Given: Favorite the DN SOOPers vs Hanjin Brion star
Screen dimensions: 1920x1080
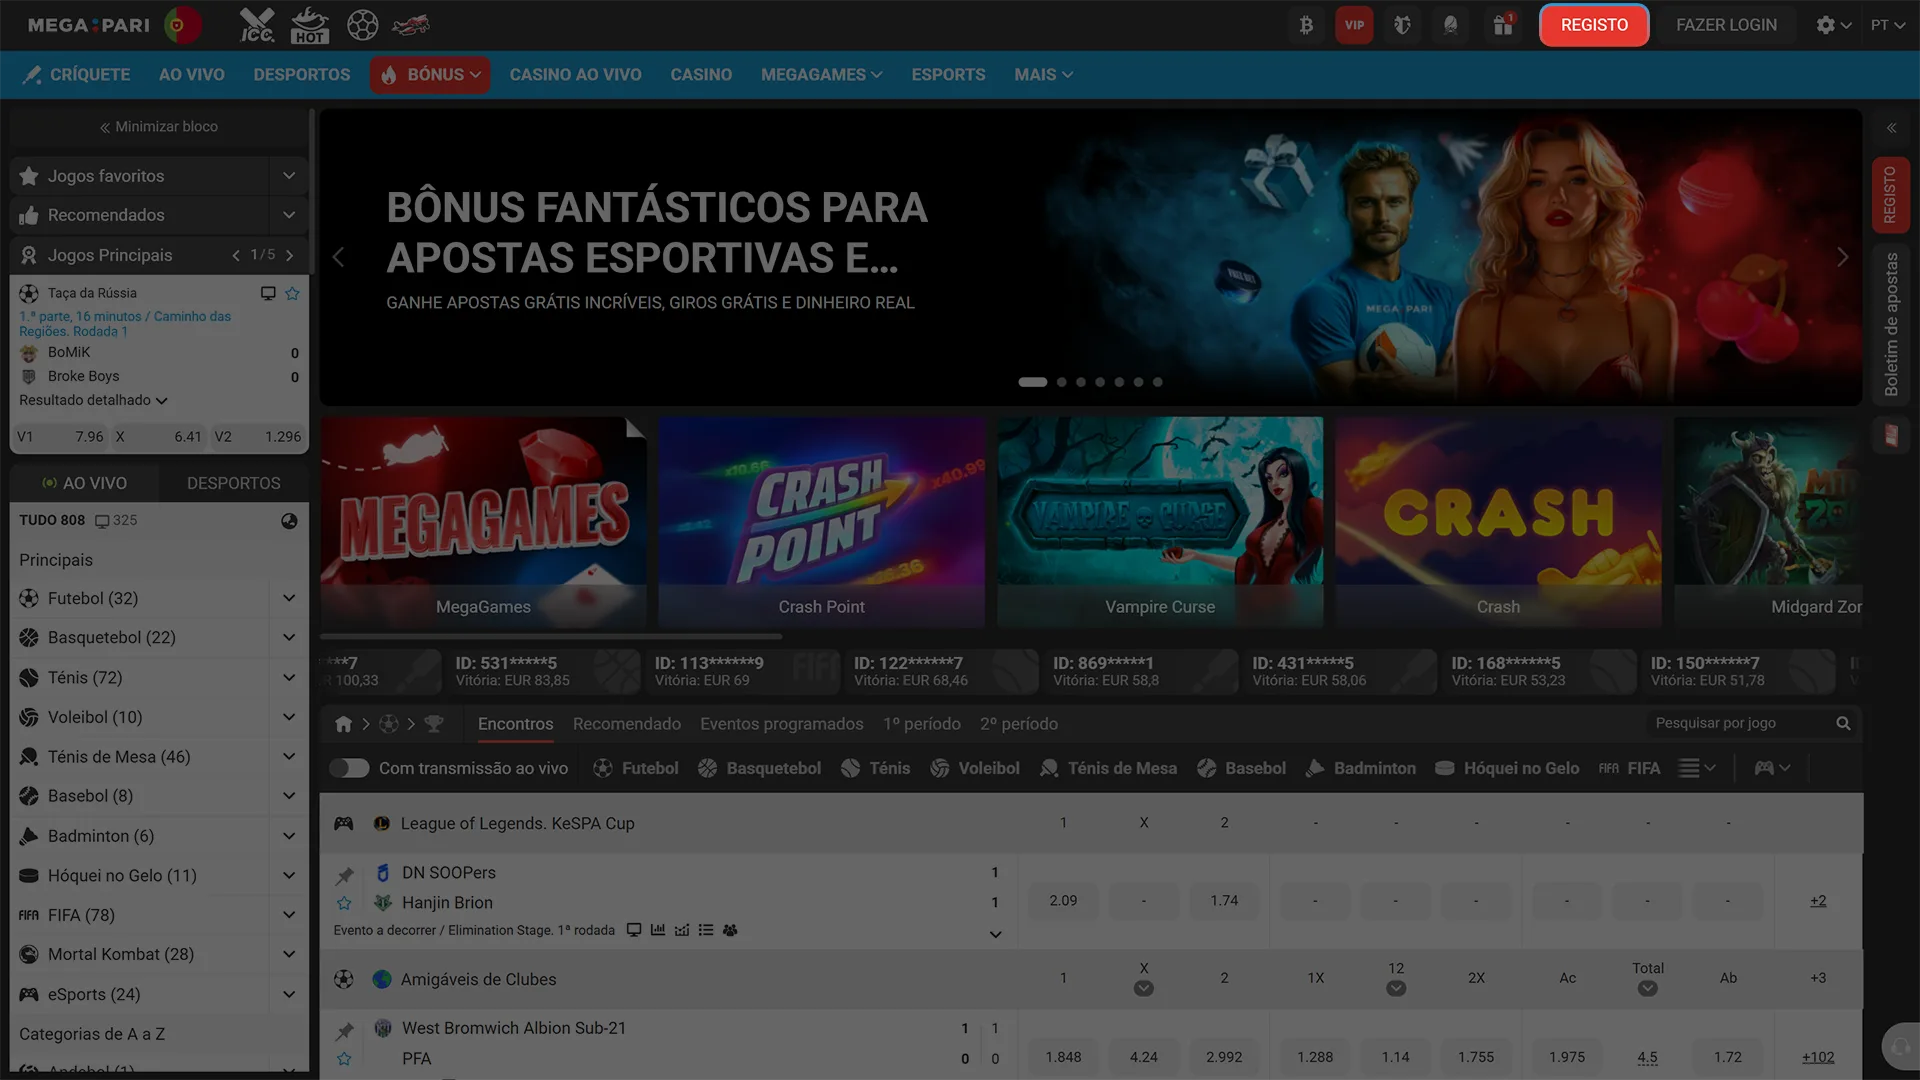Looking at the screenshot, I should [344, 903].
